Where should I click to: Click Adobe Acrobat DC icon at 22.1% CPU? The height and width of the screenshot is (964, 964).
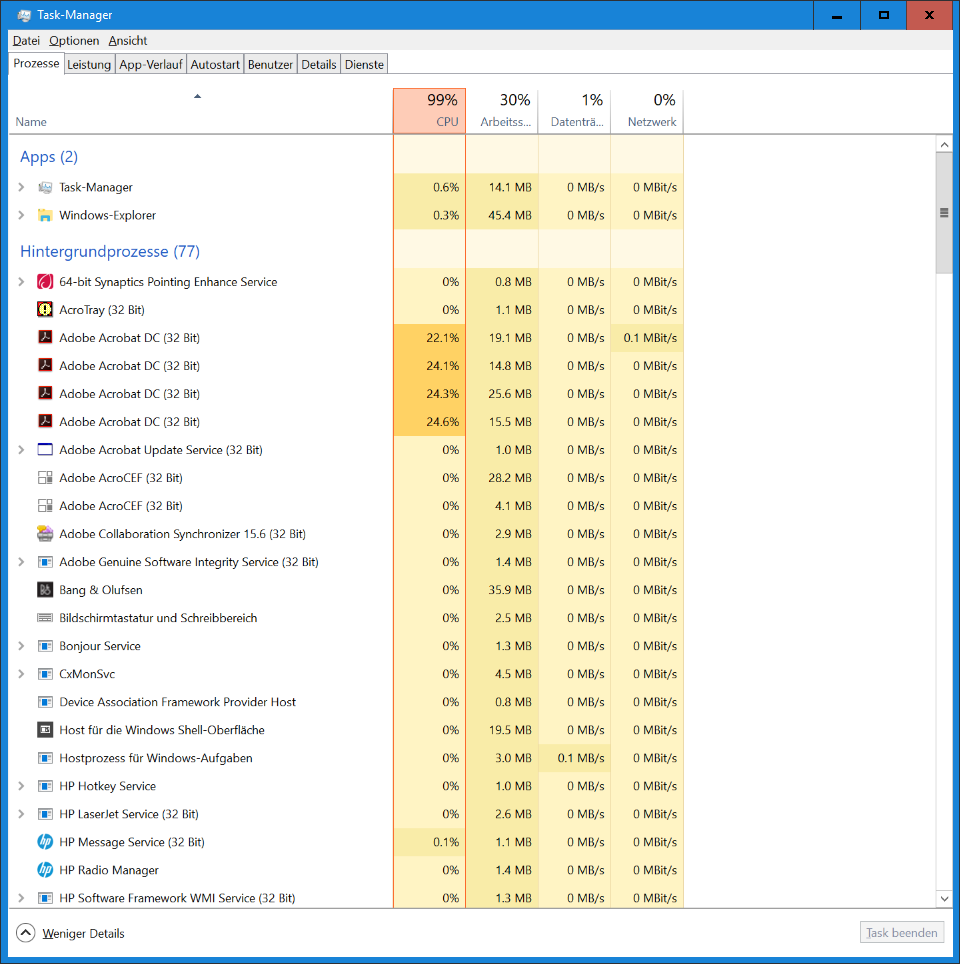pos(45,338)
